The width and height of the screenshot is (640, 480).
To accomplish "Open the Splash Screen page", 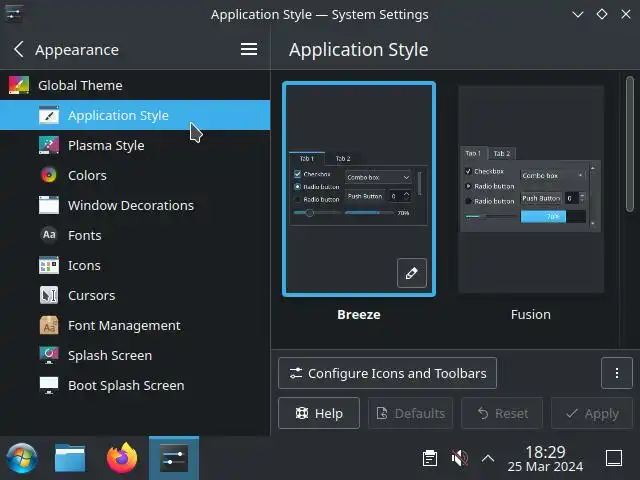I will click(x=135, y=355).
